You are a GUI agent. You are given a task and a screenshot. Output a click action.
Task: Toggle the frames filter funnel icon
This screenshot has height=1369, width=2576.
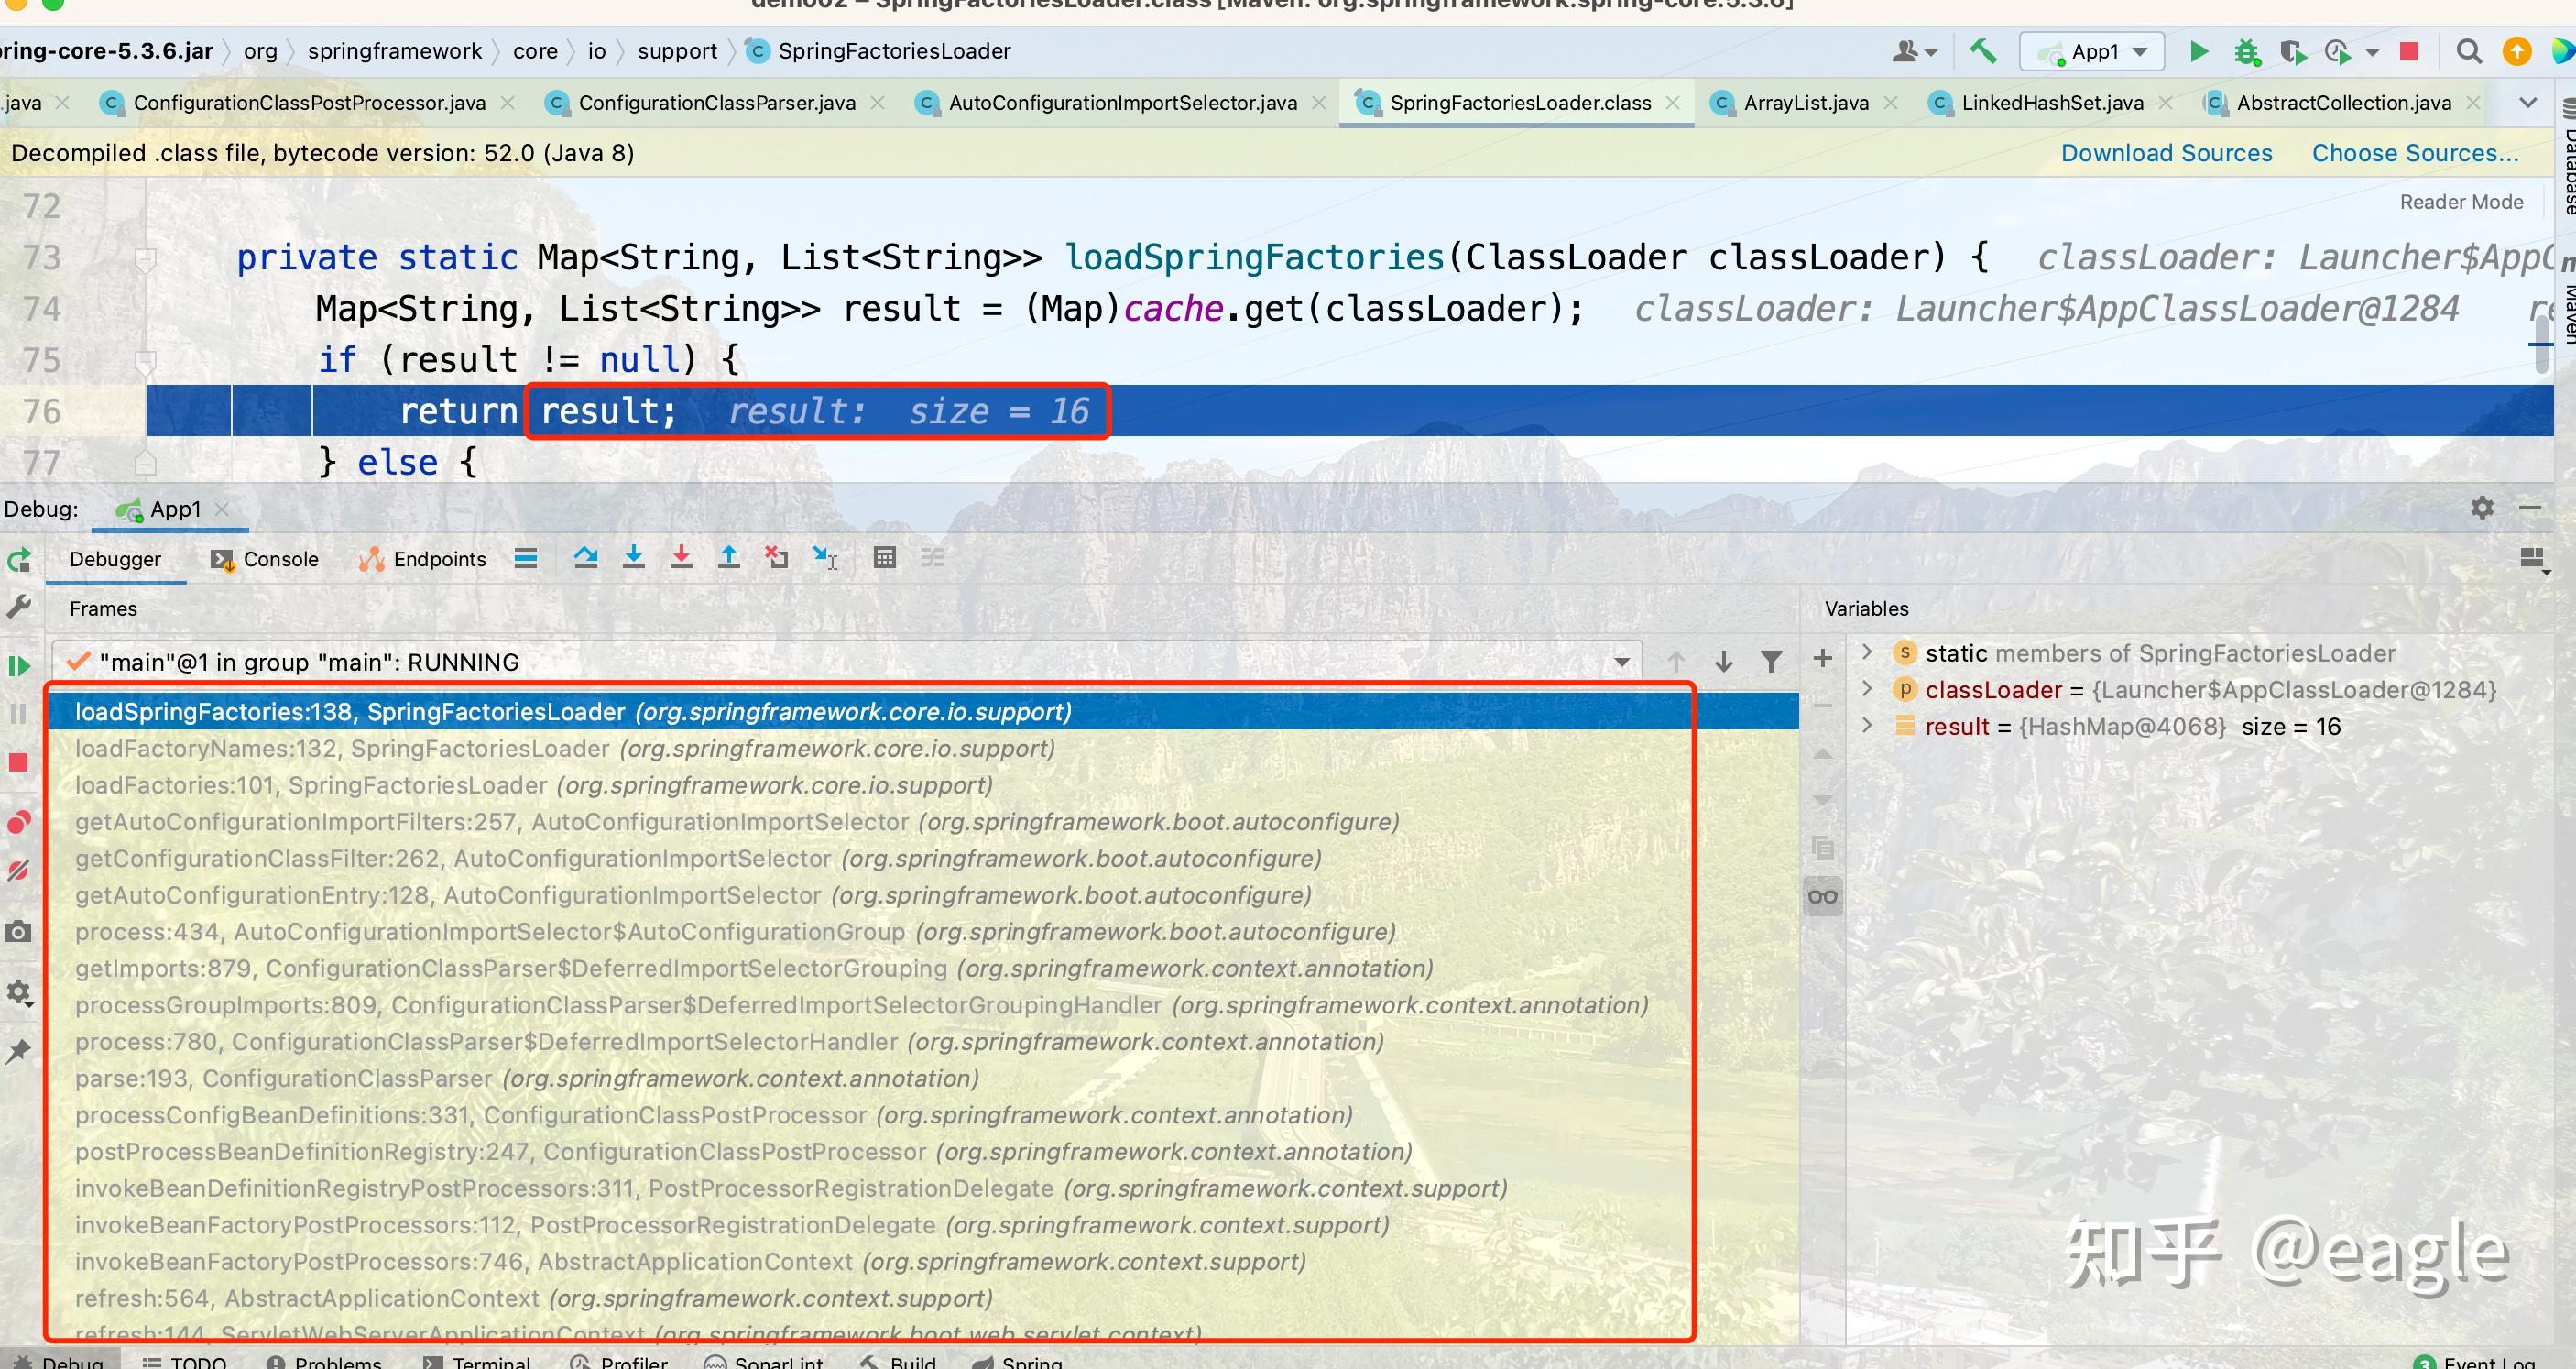tap(1771, 662)
